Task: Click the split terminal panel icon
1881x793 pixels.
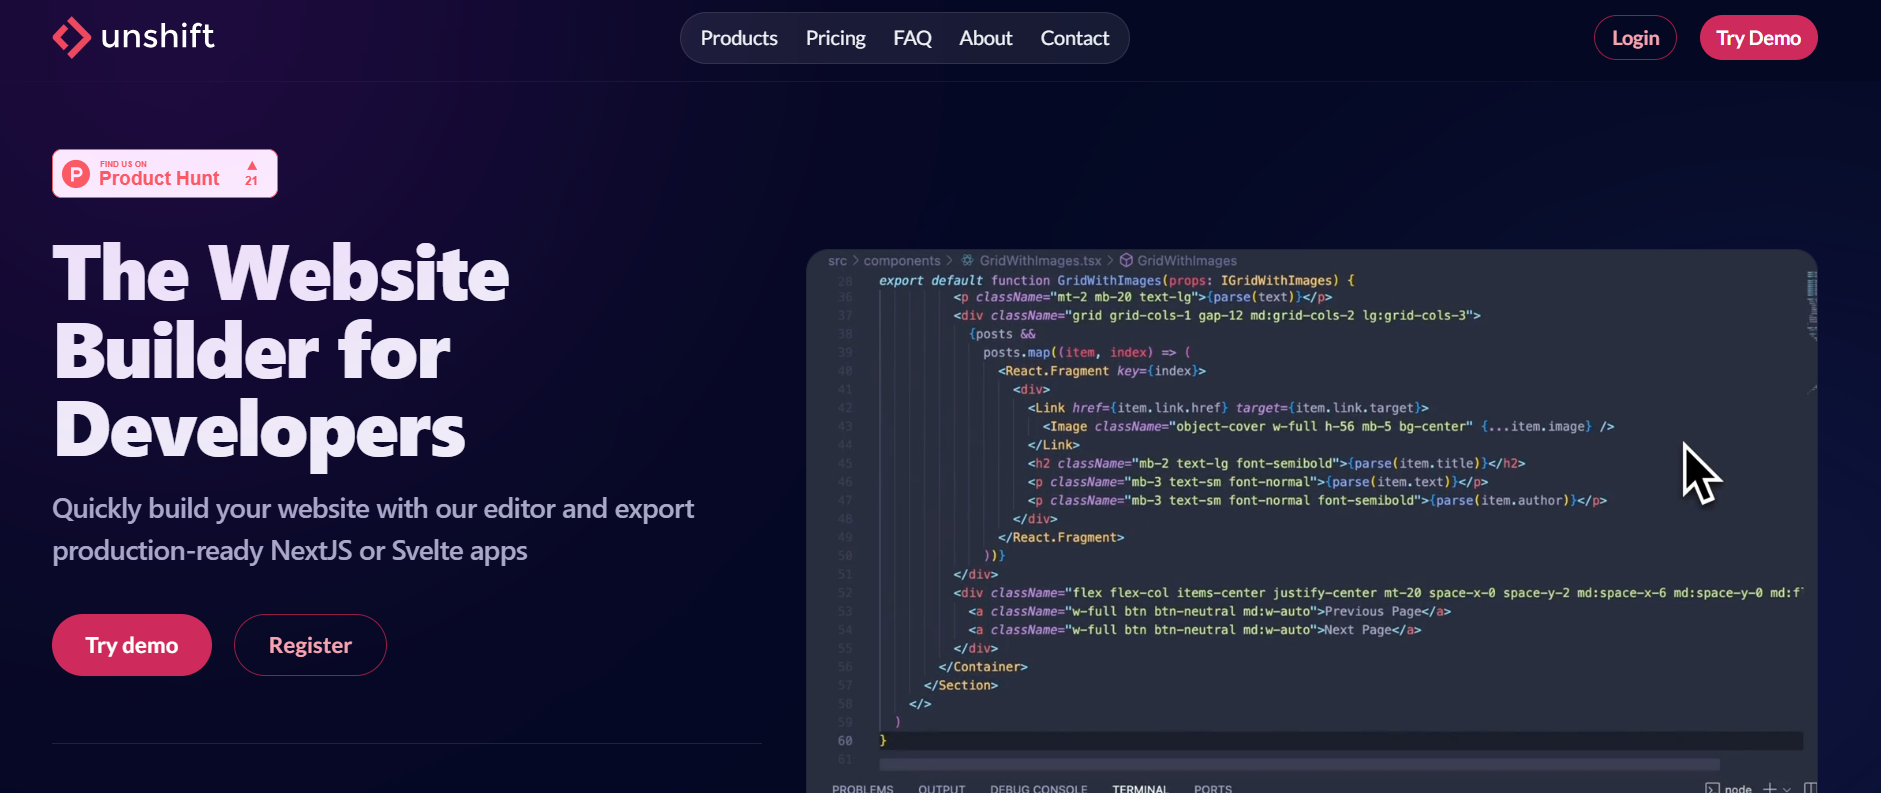Action: 1809,788
